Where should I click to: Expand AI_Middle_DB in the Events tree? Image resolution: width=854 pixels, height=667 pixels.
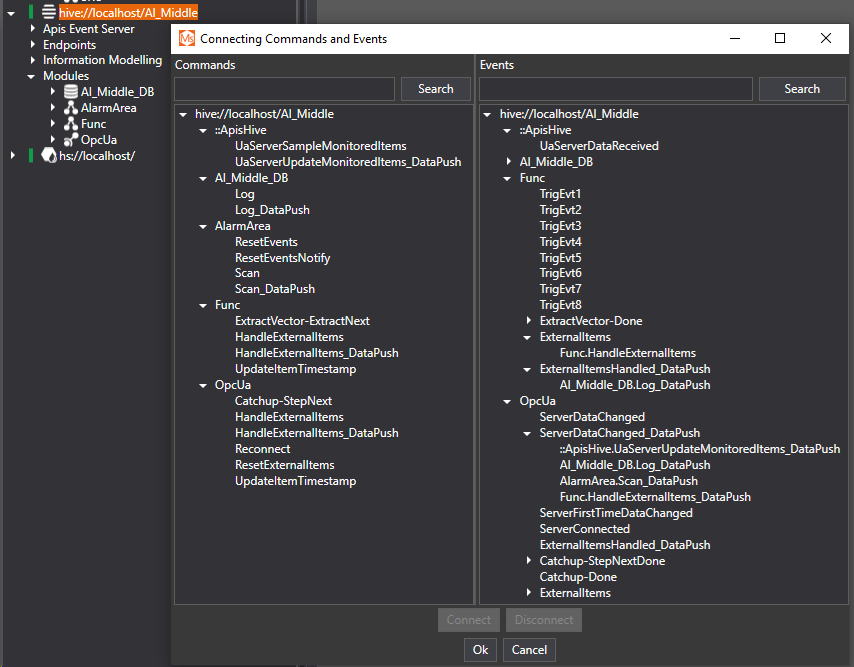(x=509, y=162)
